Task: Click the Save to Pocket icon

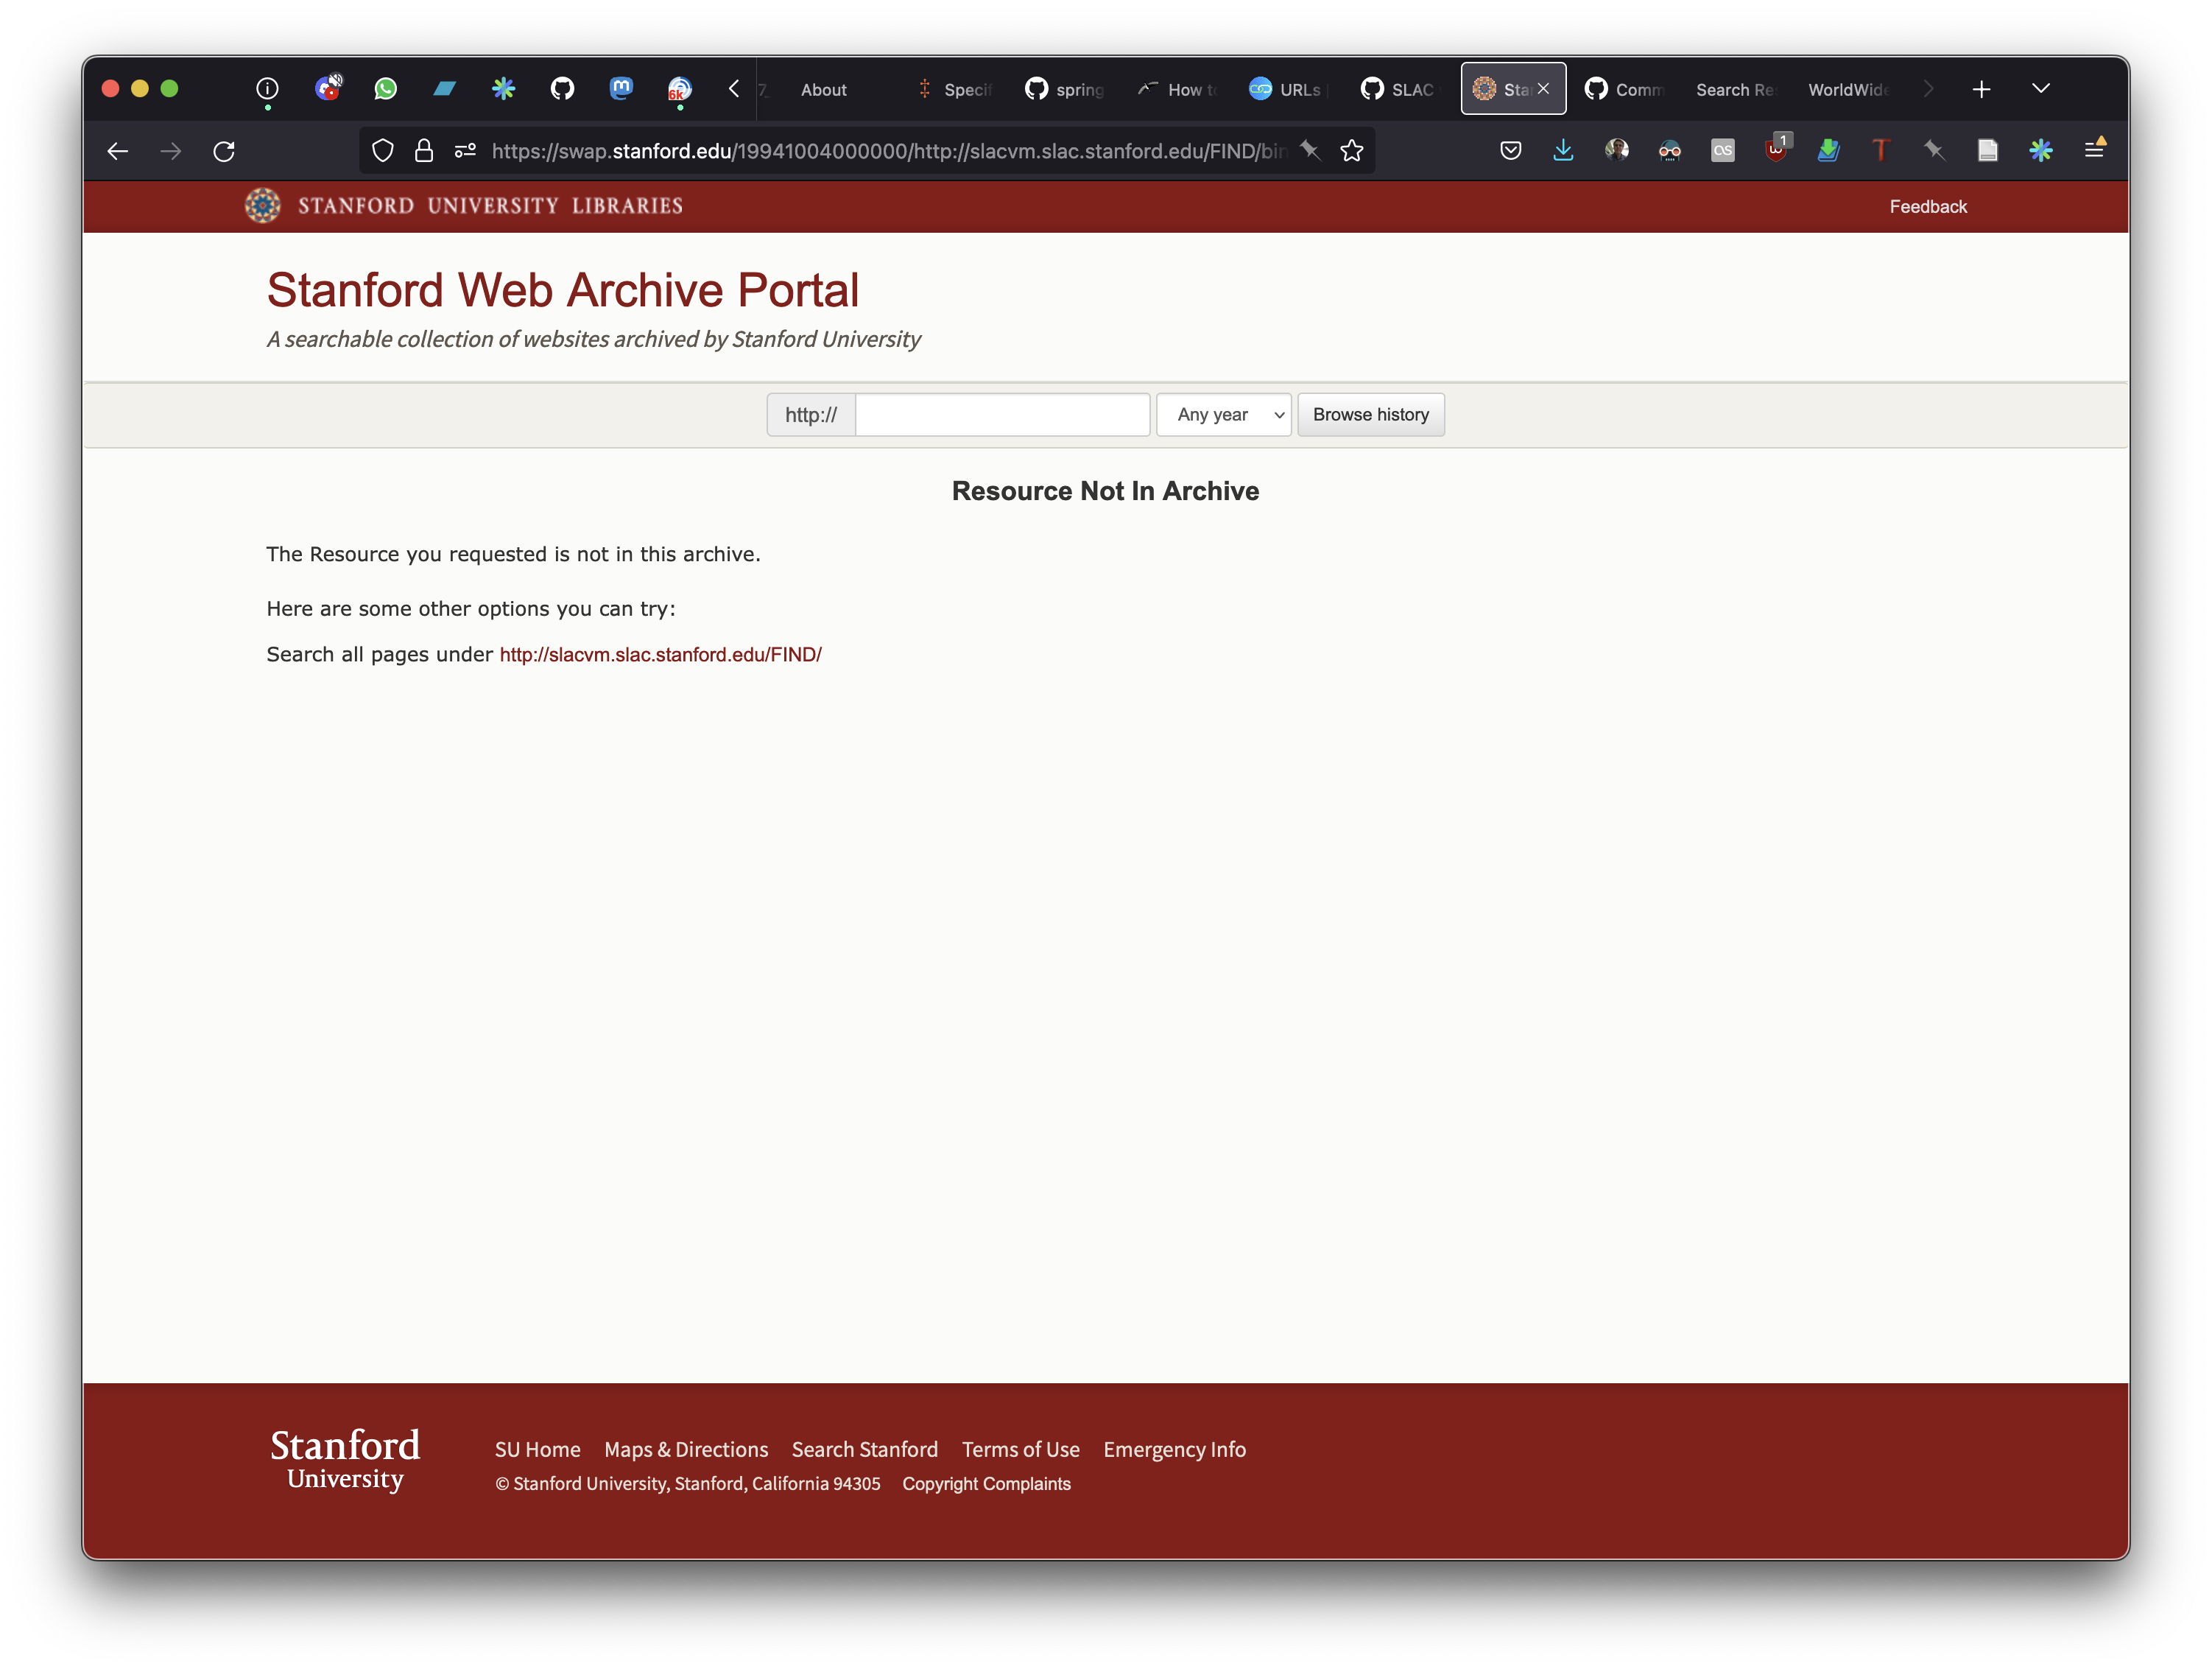Action: click(1510, 151)
